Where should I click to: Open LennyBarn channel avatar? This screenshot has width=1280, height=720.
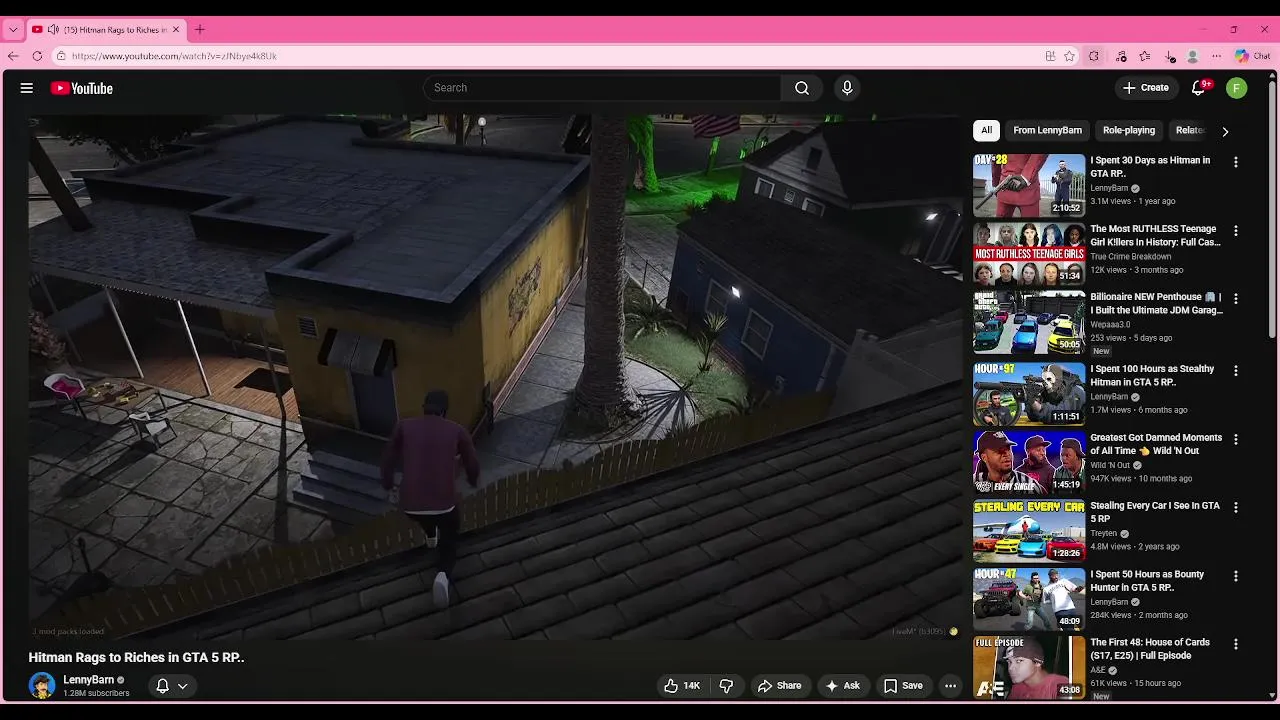click(42, 686)
